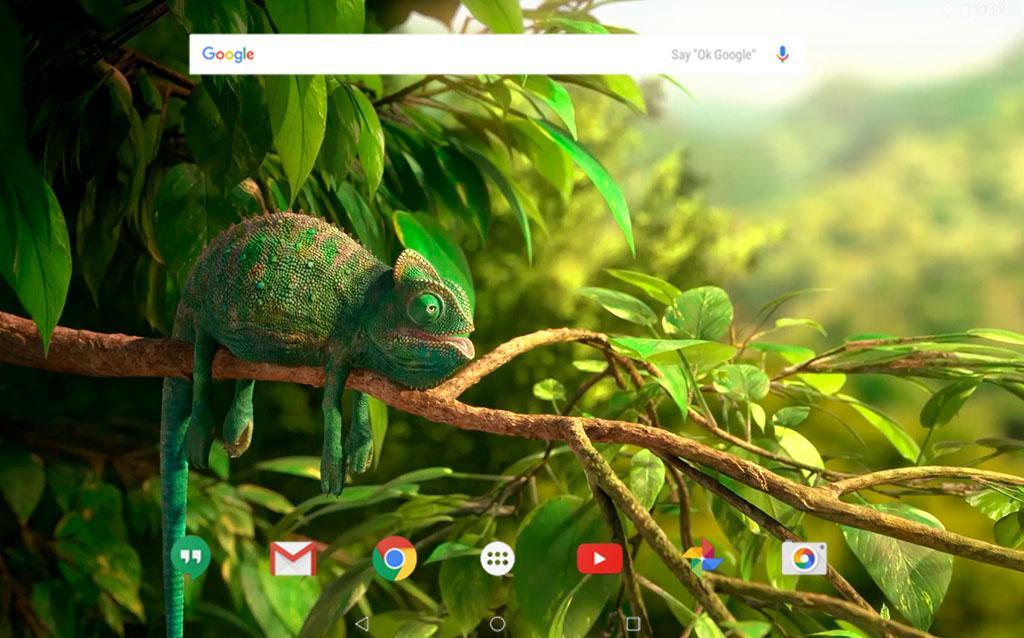Open the app drawer

[497, 559]
